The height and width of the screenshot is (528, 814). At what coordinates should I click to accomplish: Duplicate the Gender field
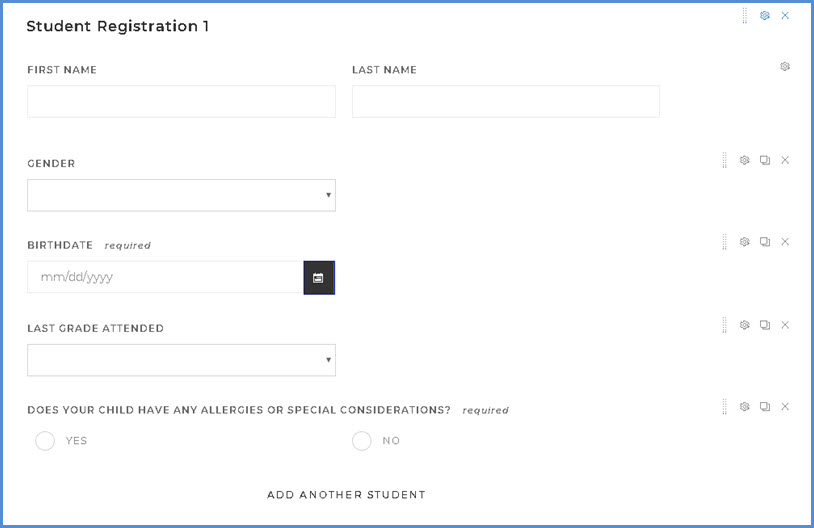pos(765,160)
